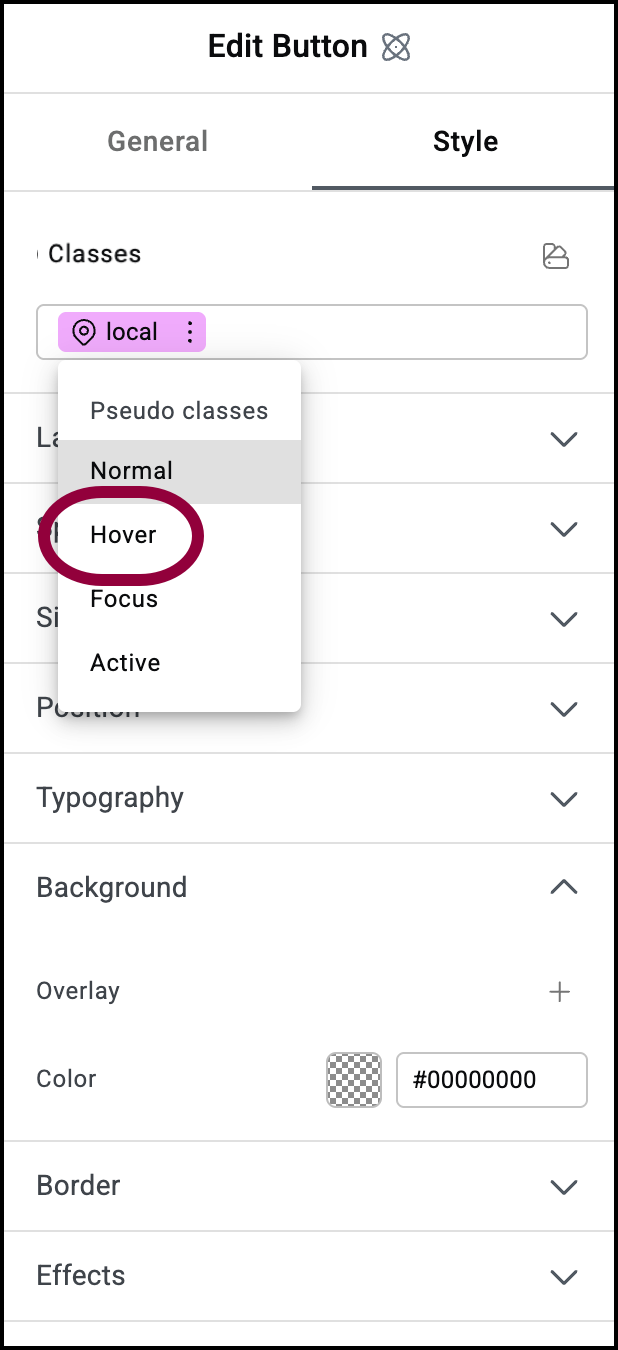Click the #00000000 color hex field
618x1350 pixels.
pos(491,1080)
